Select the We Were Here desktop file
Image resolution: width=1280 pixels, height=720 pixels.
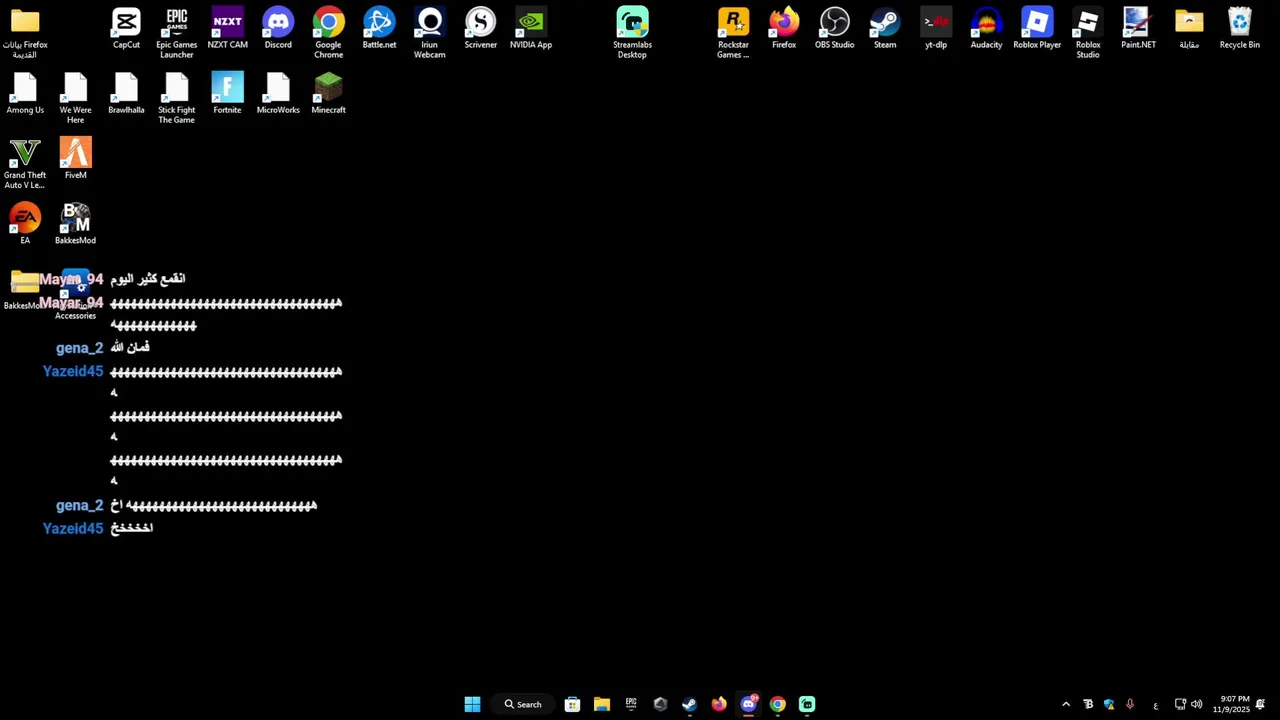pyautogui.click(x=75, y=98)
